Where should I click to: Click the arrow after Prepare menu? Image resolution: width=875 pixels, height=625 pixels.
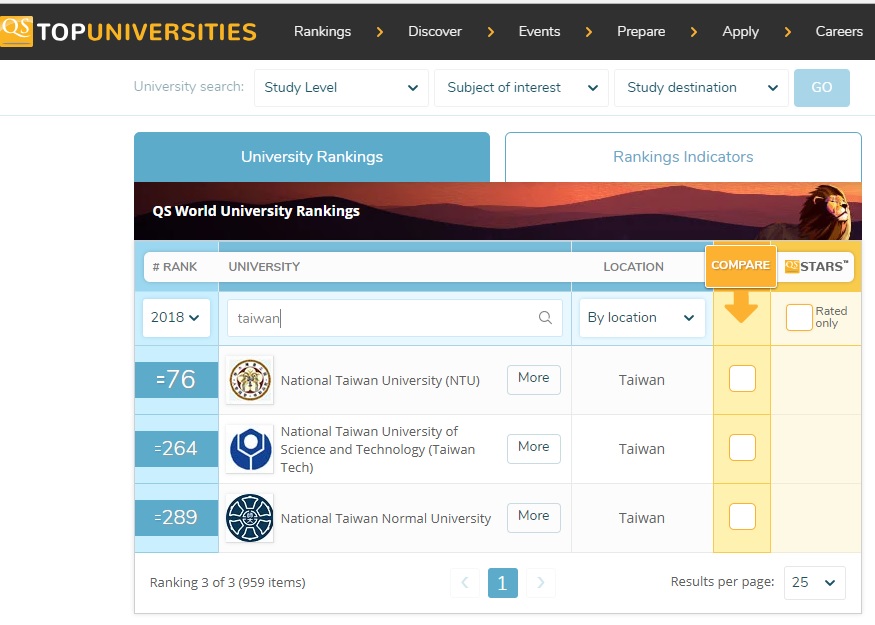pyautogui.click(x=694, y=32)
